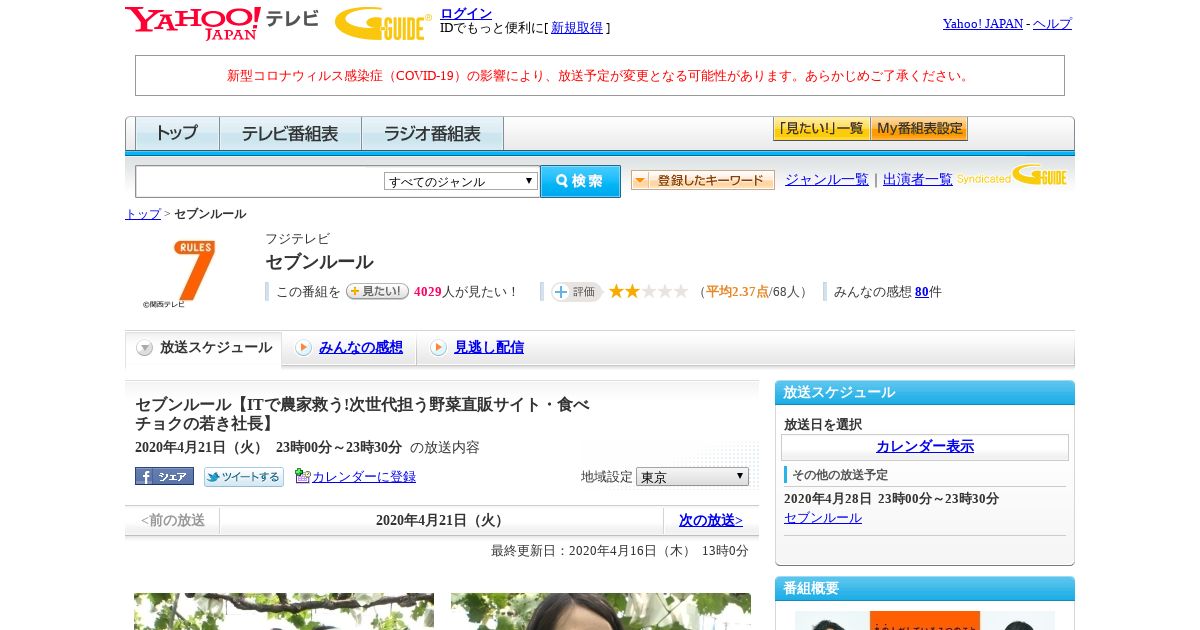The width and height of the screenshot is (1200, 630).
Task: Click the arrow icon beside 見逃し配信 tab
Action: pyautogui.click(x=438, y=348)
